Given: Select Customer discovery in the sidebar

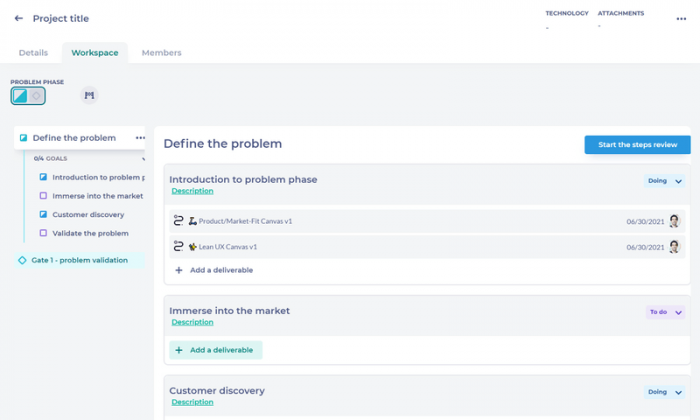Looking at the screenshot, I should coord(88,215).
